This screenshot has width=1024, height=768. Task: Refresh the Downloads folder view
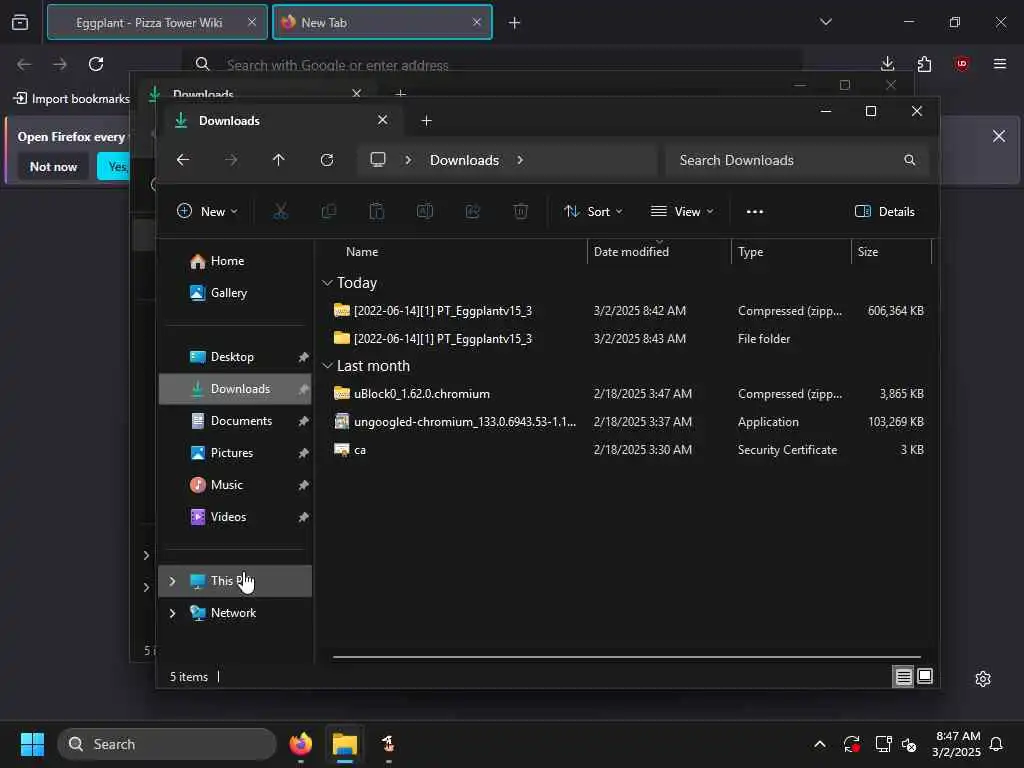coord(327,160)
